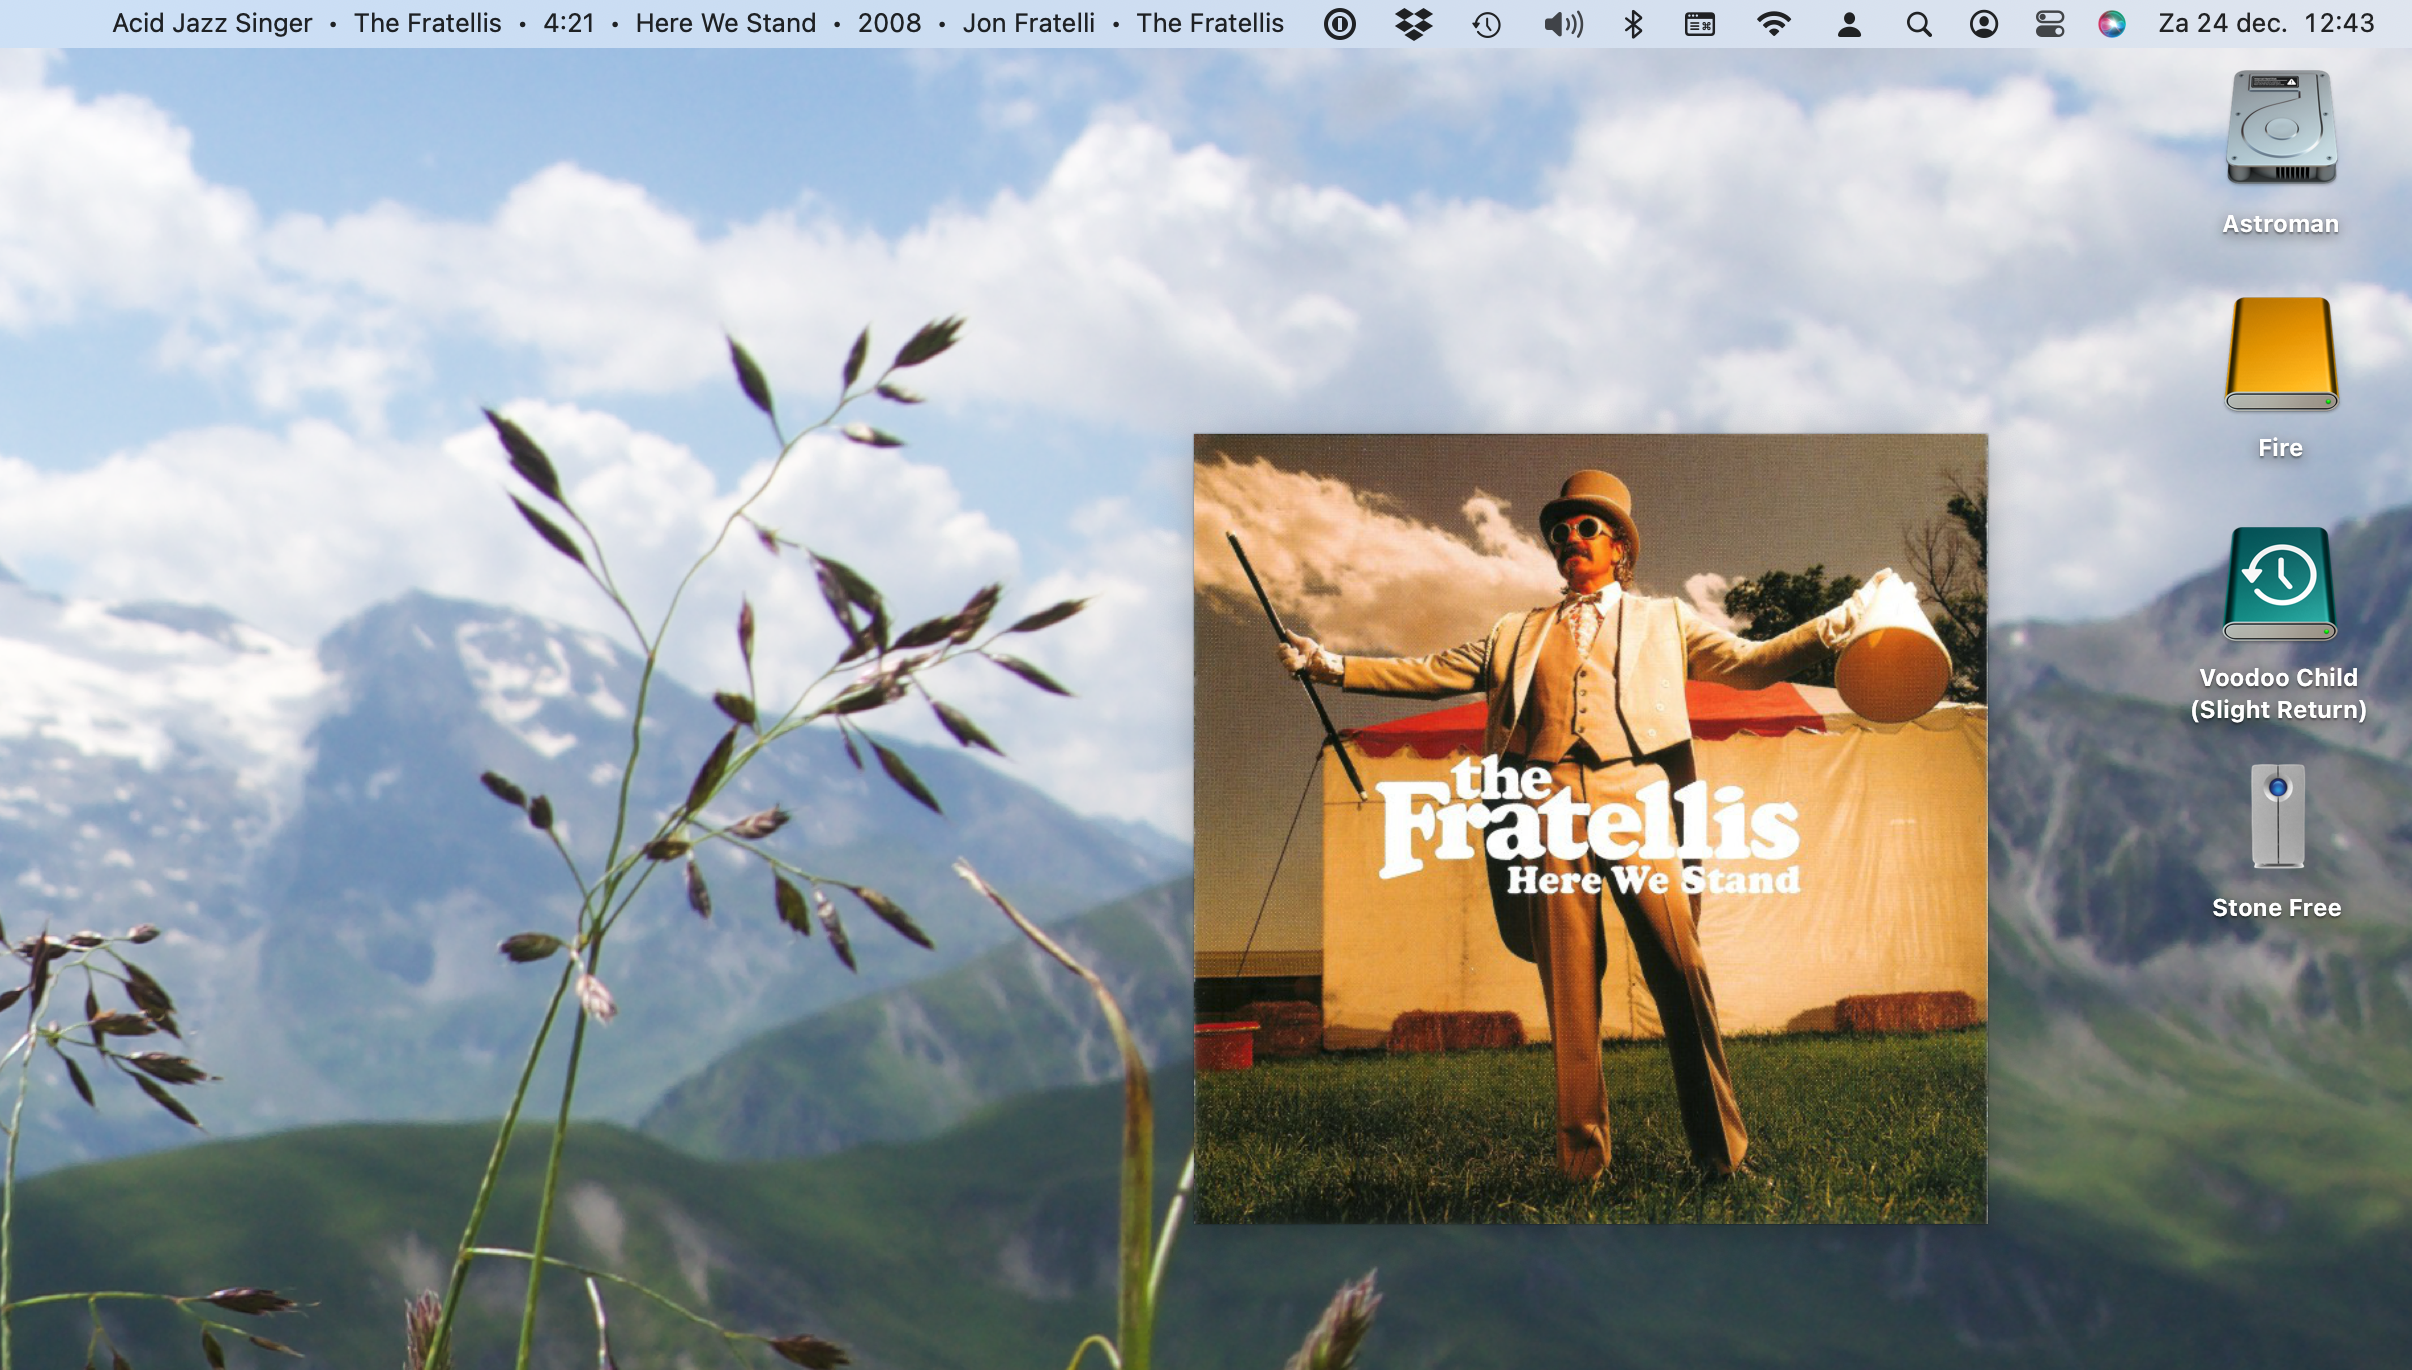Click the Acid Jazz Singer track title

click(x=212, y=23)
